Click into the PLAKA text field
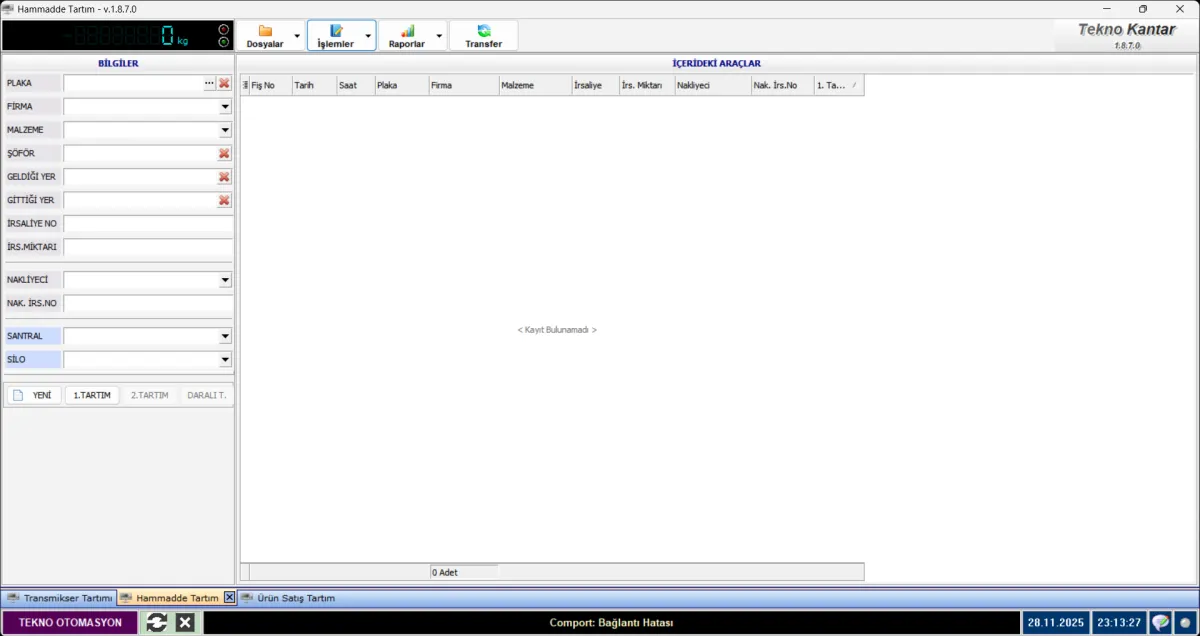 [133, 83]
